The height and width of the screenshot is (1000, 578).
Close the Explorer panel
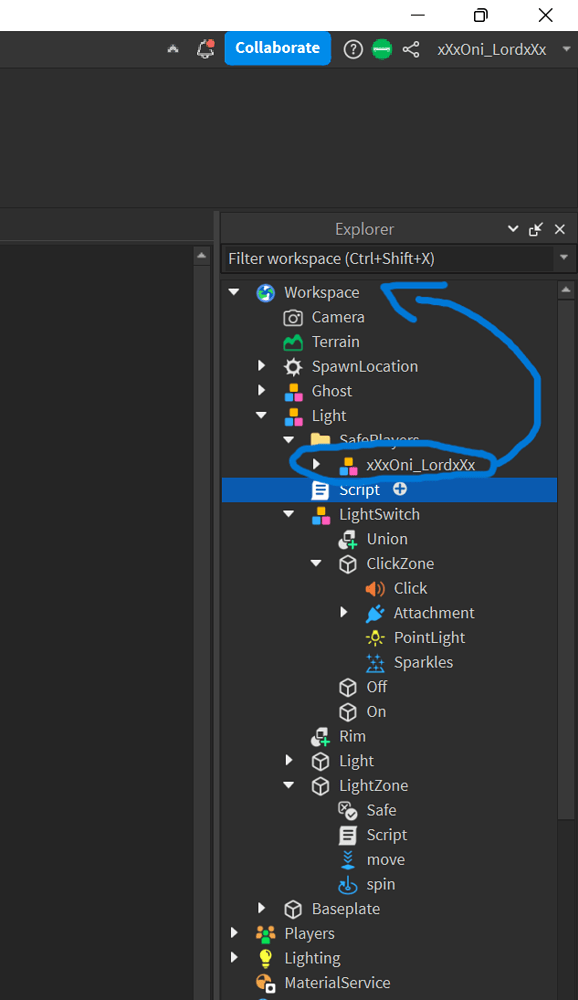tap(559, 229)
